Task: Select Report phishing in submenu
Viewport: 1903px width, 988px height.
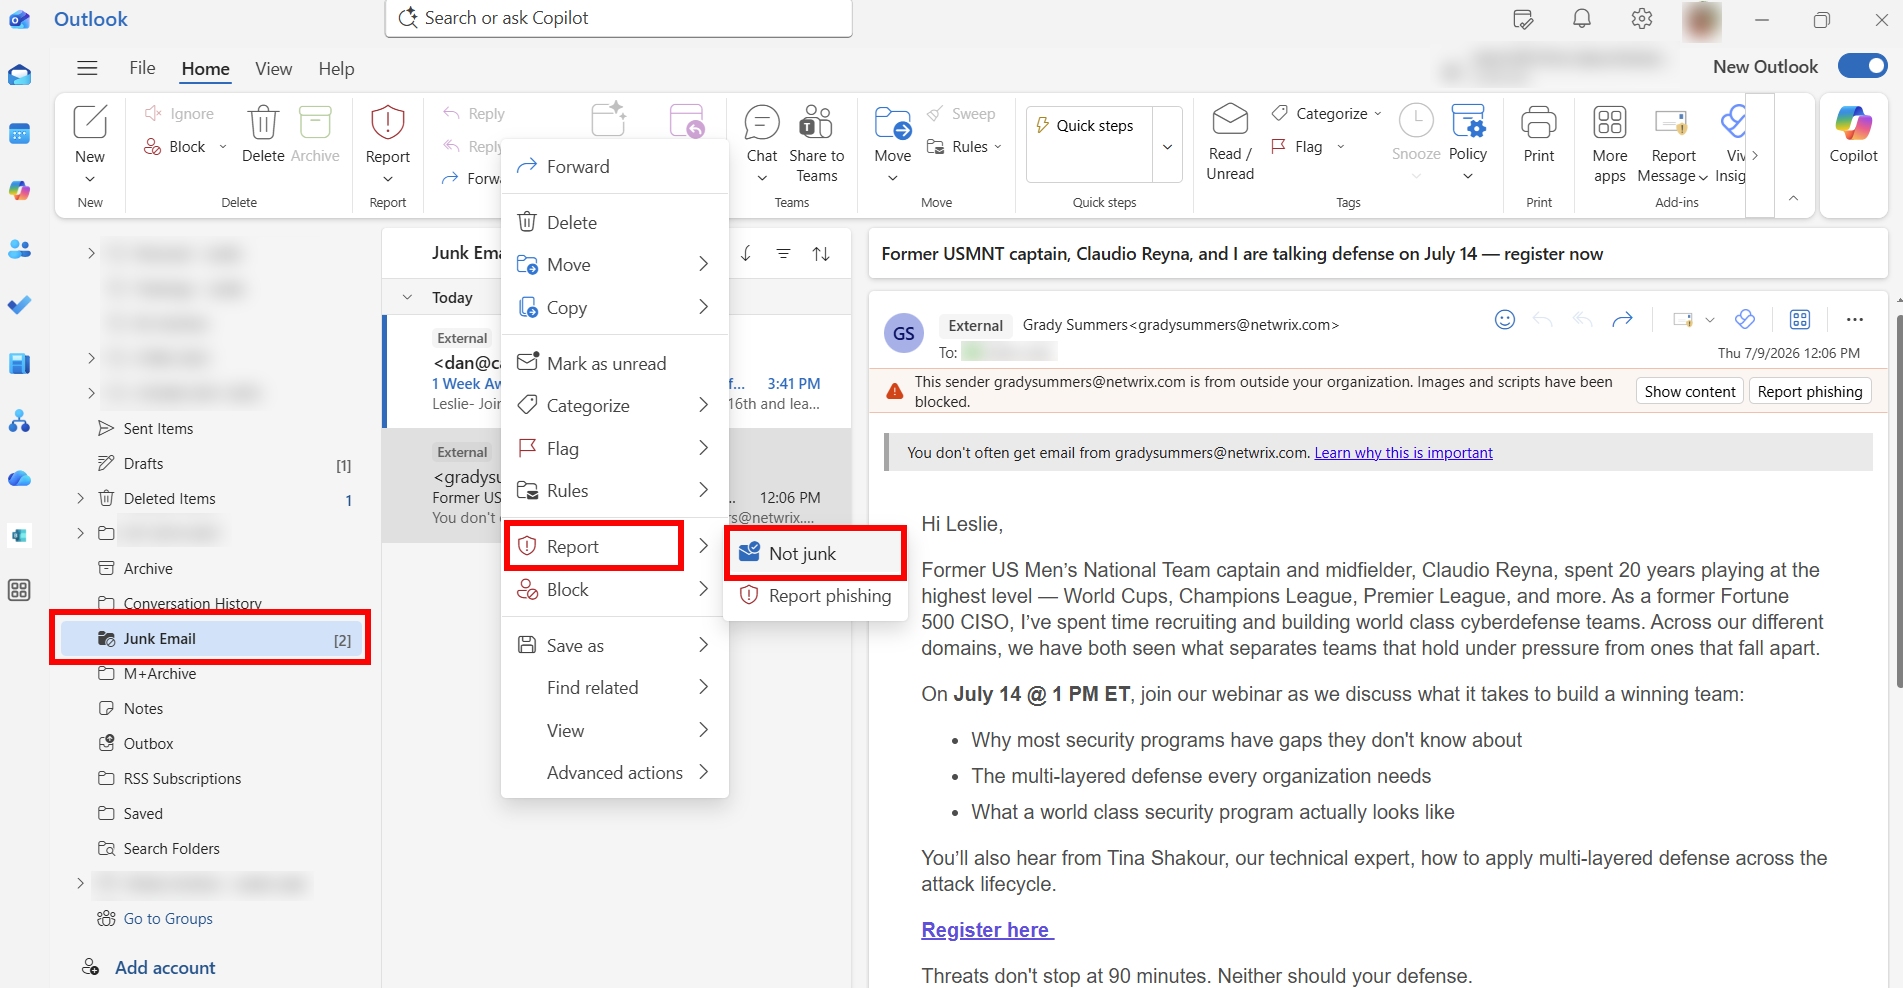Action: [x=816, y=596]
